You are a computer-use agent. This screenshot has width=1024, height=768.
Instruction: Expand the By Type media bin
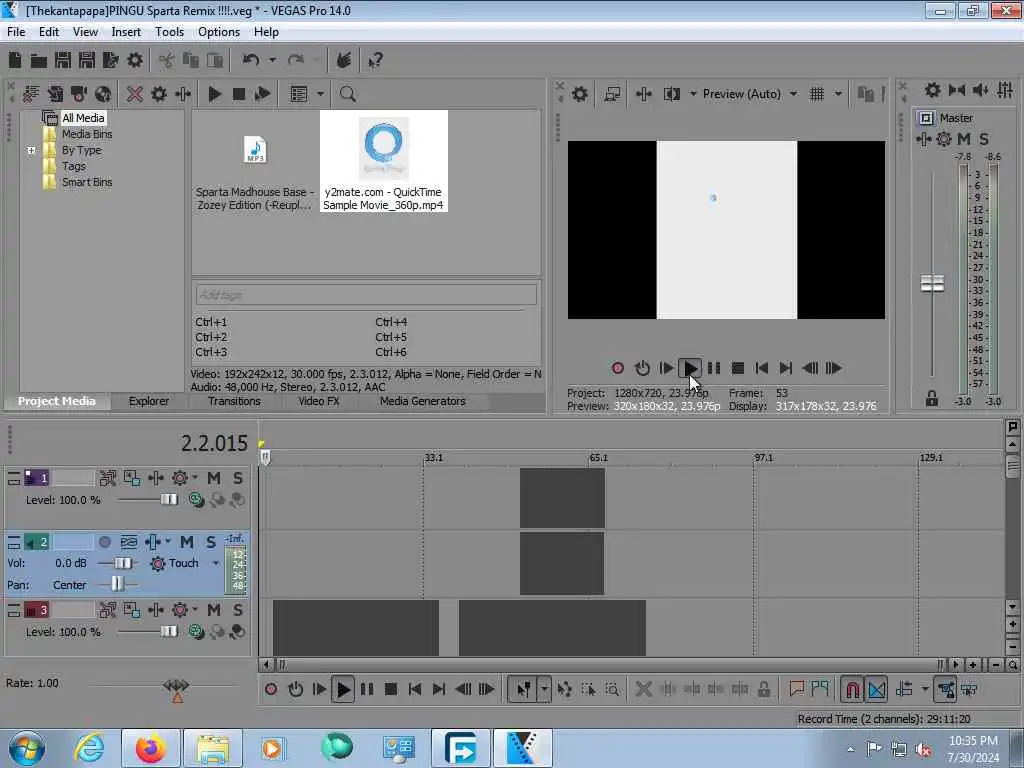click(31, 150)
